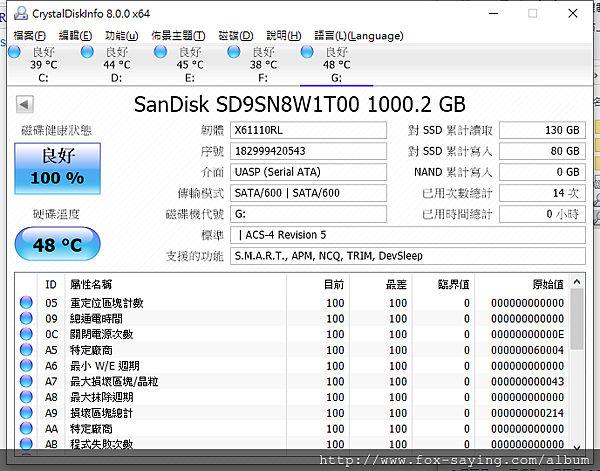Click the status circle for attribute A6
The width and height of the screenshot is (600, 471).
tap(26, 365)
